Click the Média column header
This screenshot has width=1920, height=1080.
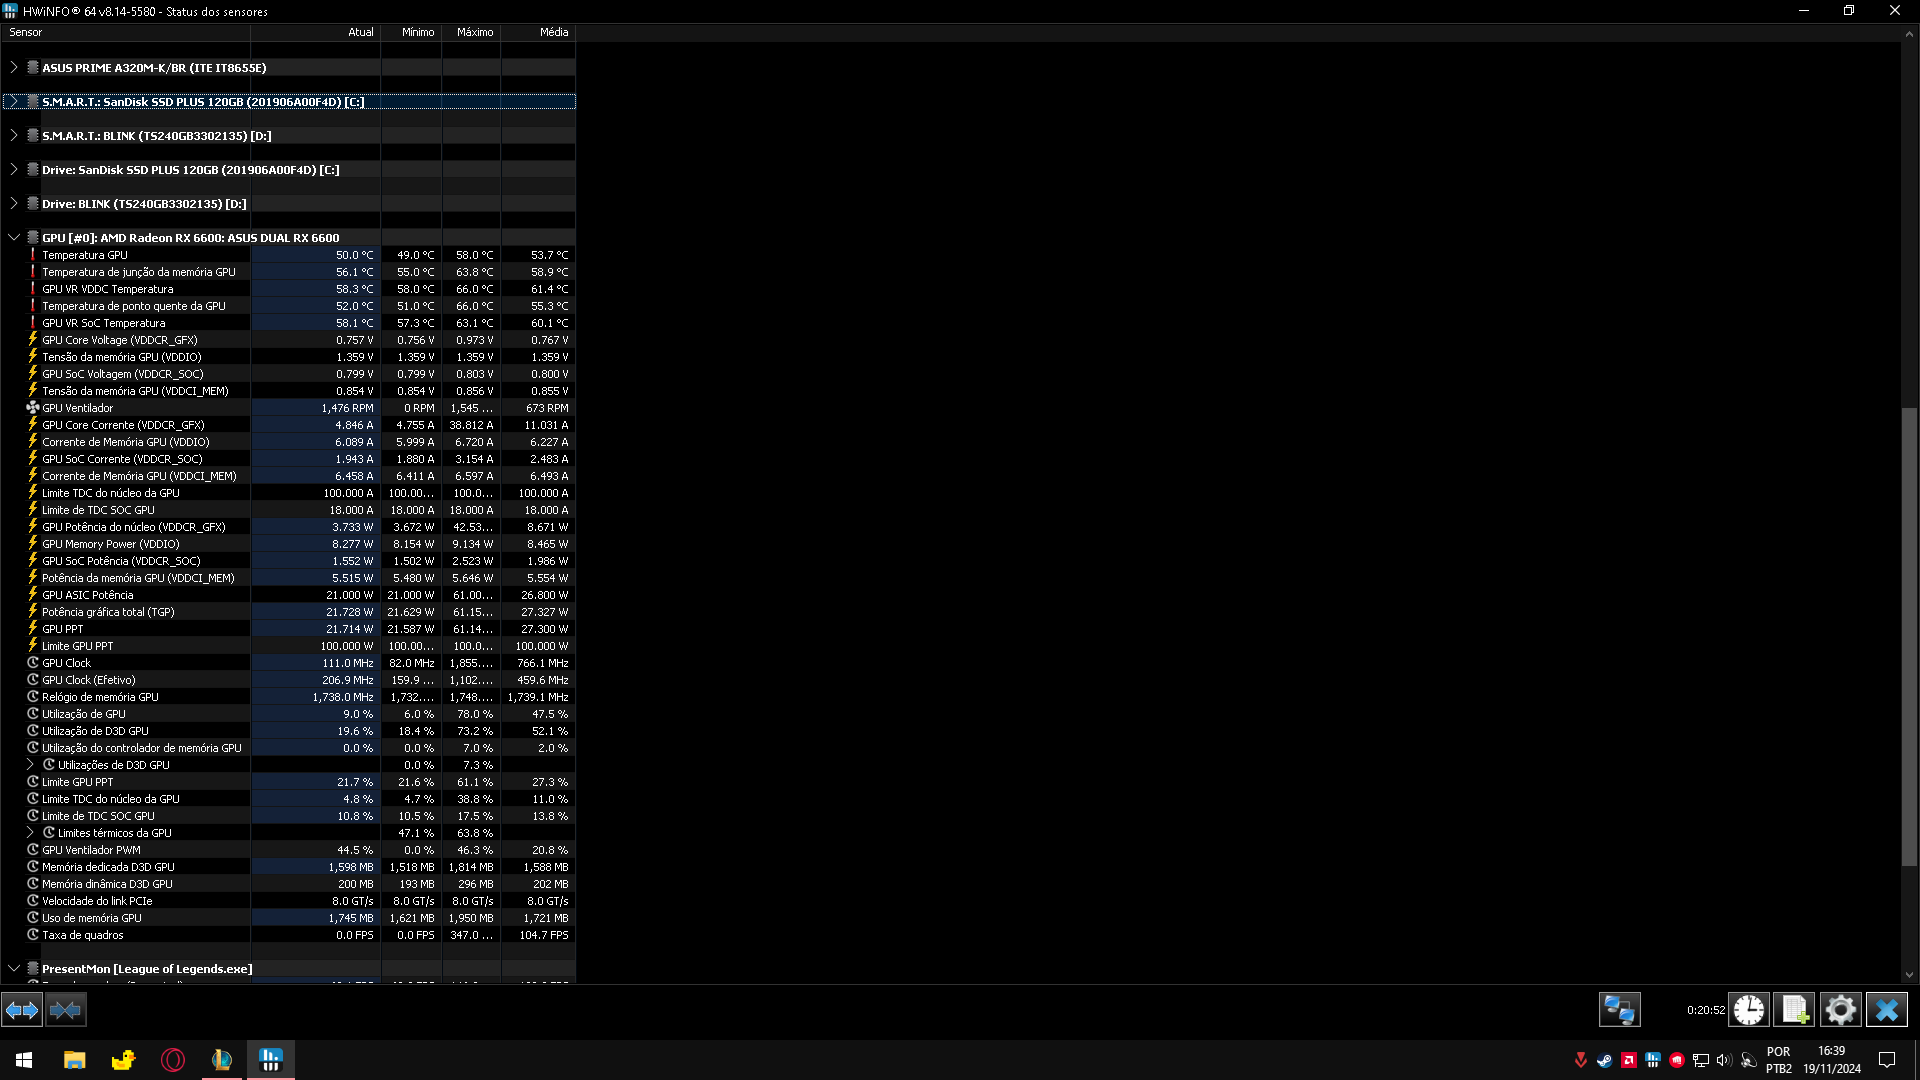[x=538, y=32]
